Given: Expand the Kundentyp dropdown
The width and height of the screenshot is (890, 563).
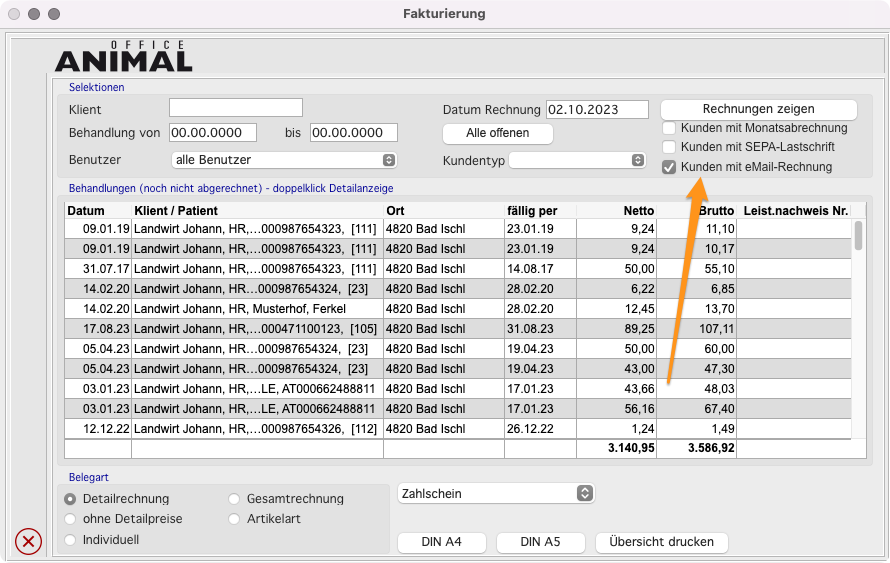Looking at the screenshot, I should [x=578, y=160].
